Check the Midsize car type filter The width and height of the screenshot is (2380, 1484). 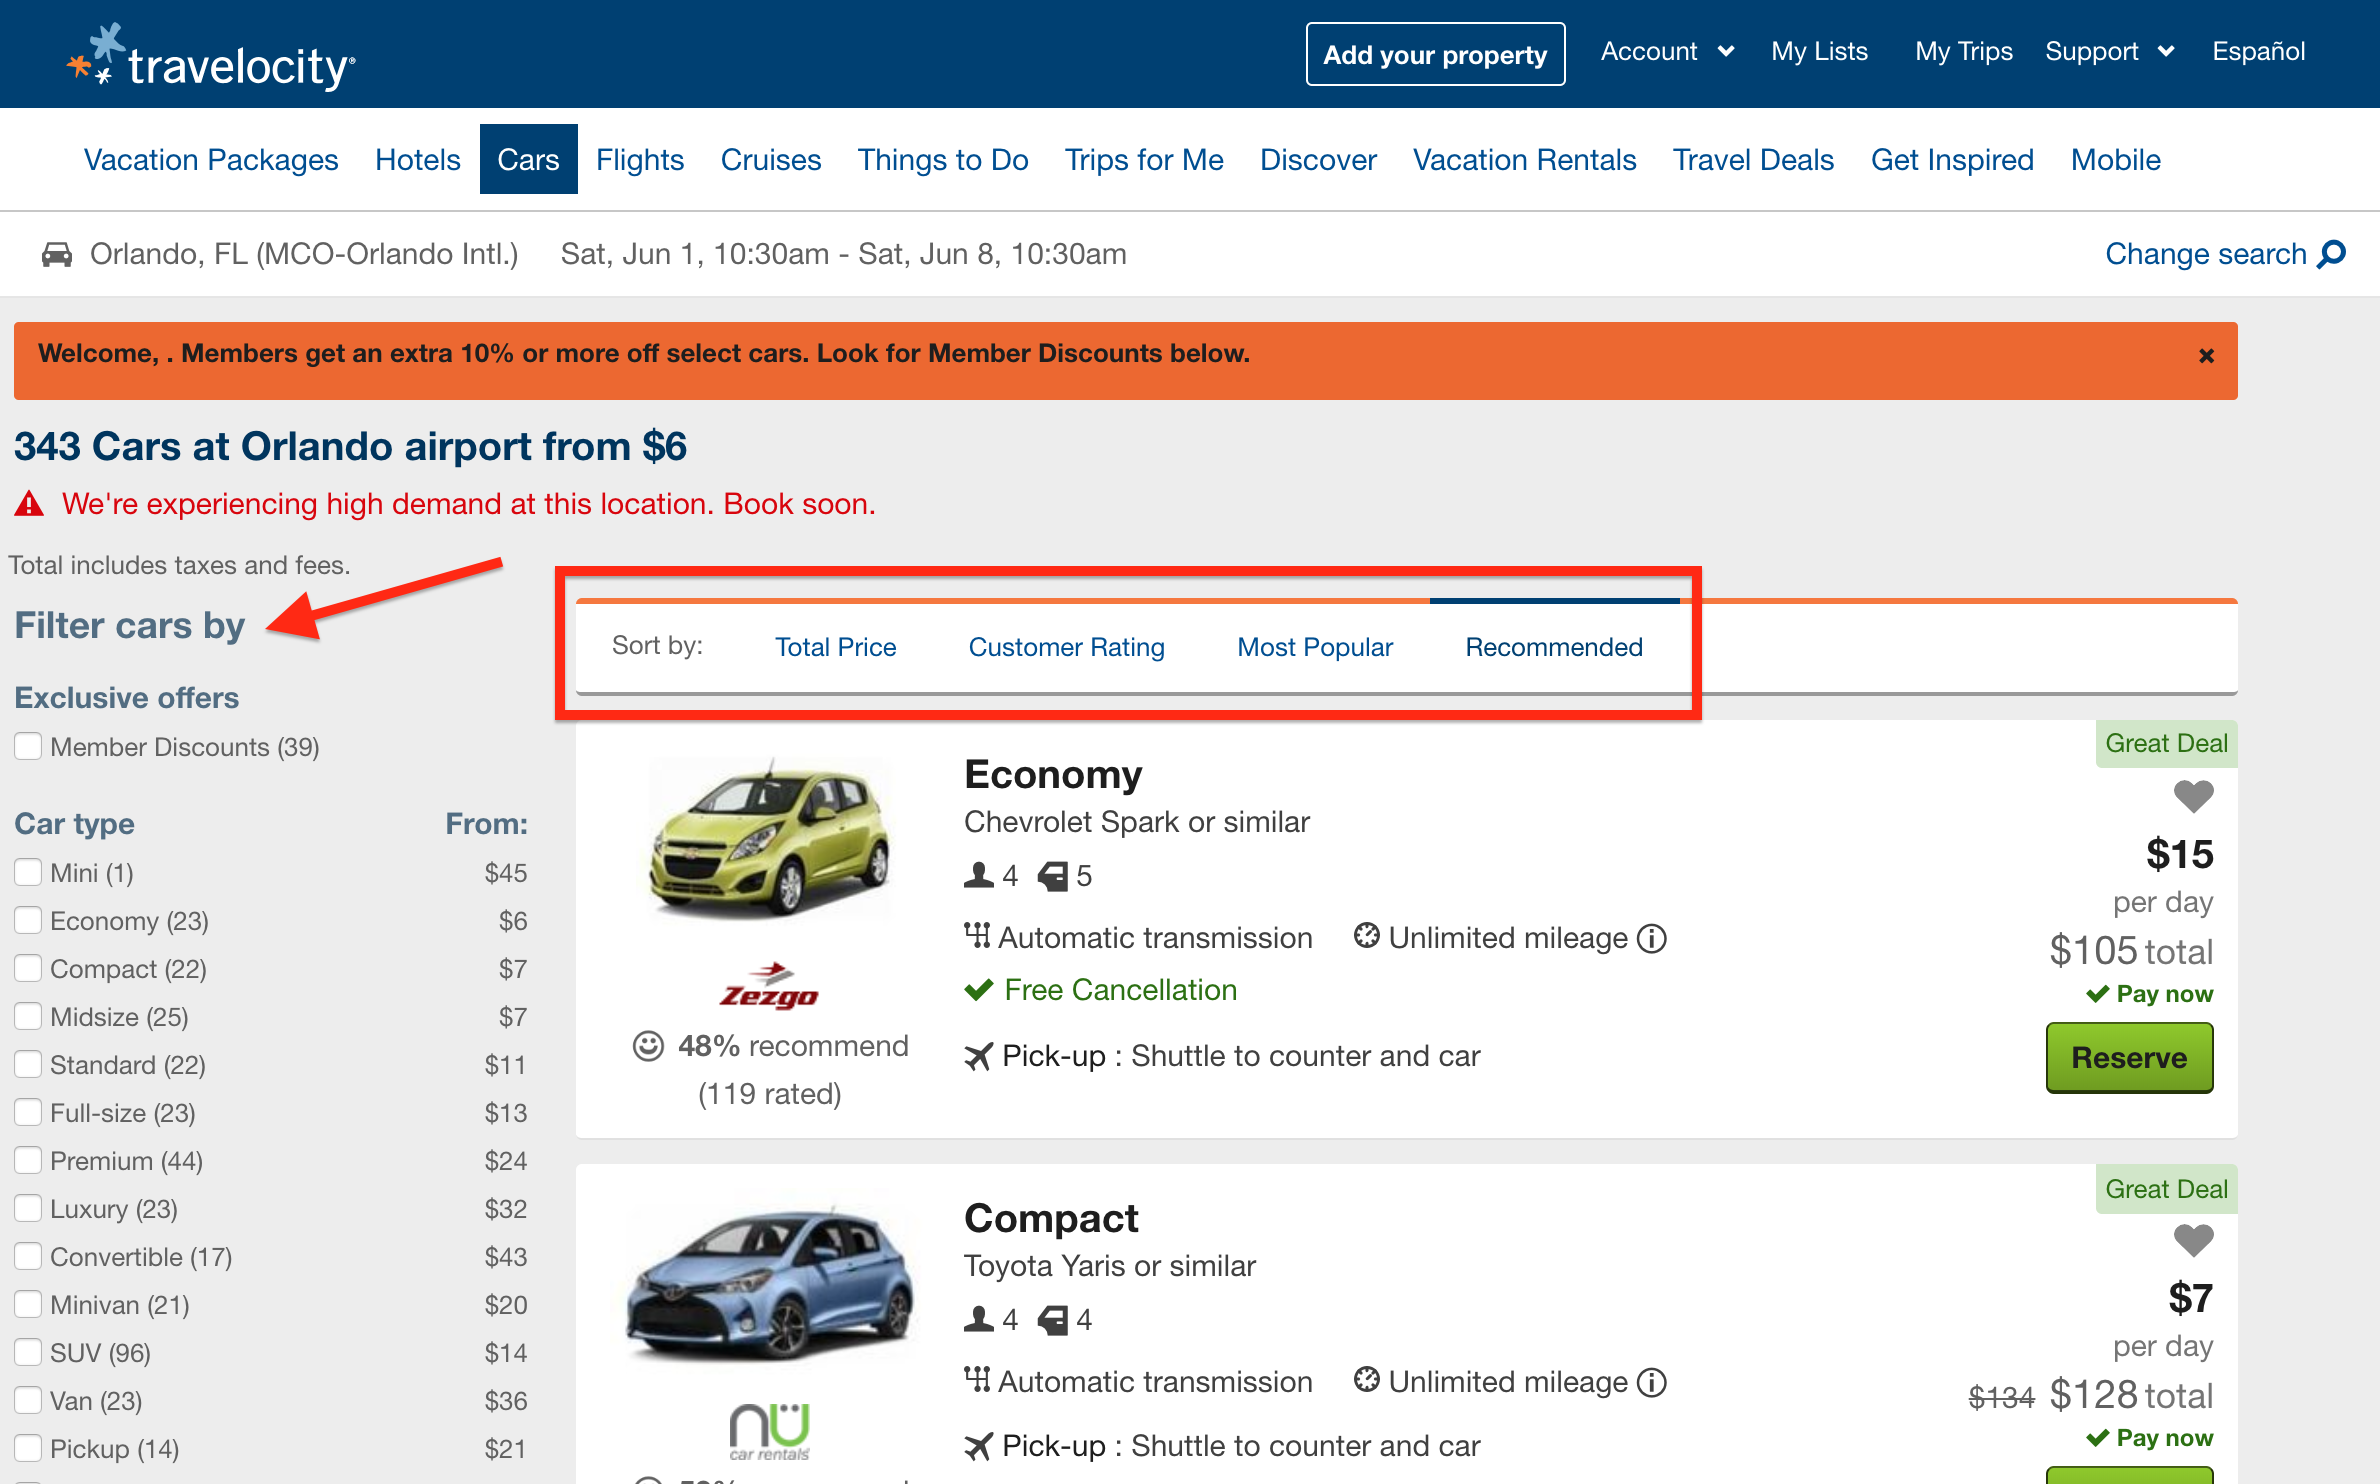28,1016
